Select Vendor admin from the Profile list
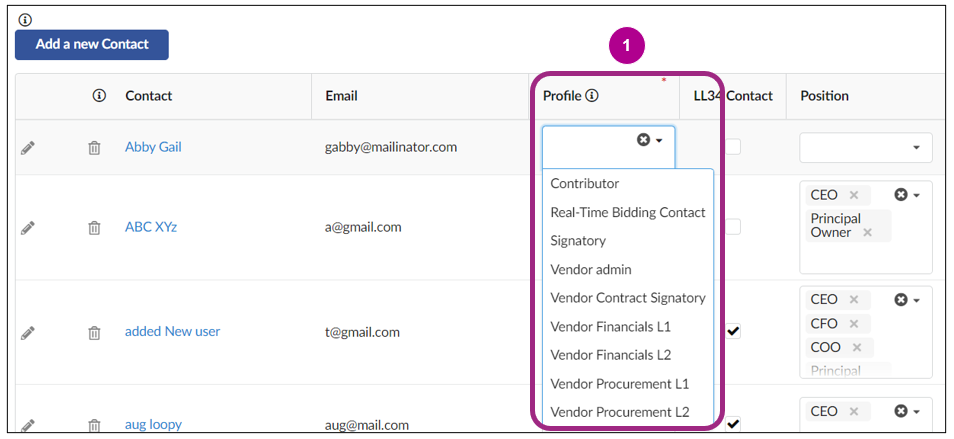 pos(591,269)
